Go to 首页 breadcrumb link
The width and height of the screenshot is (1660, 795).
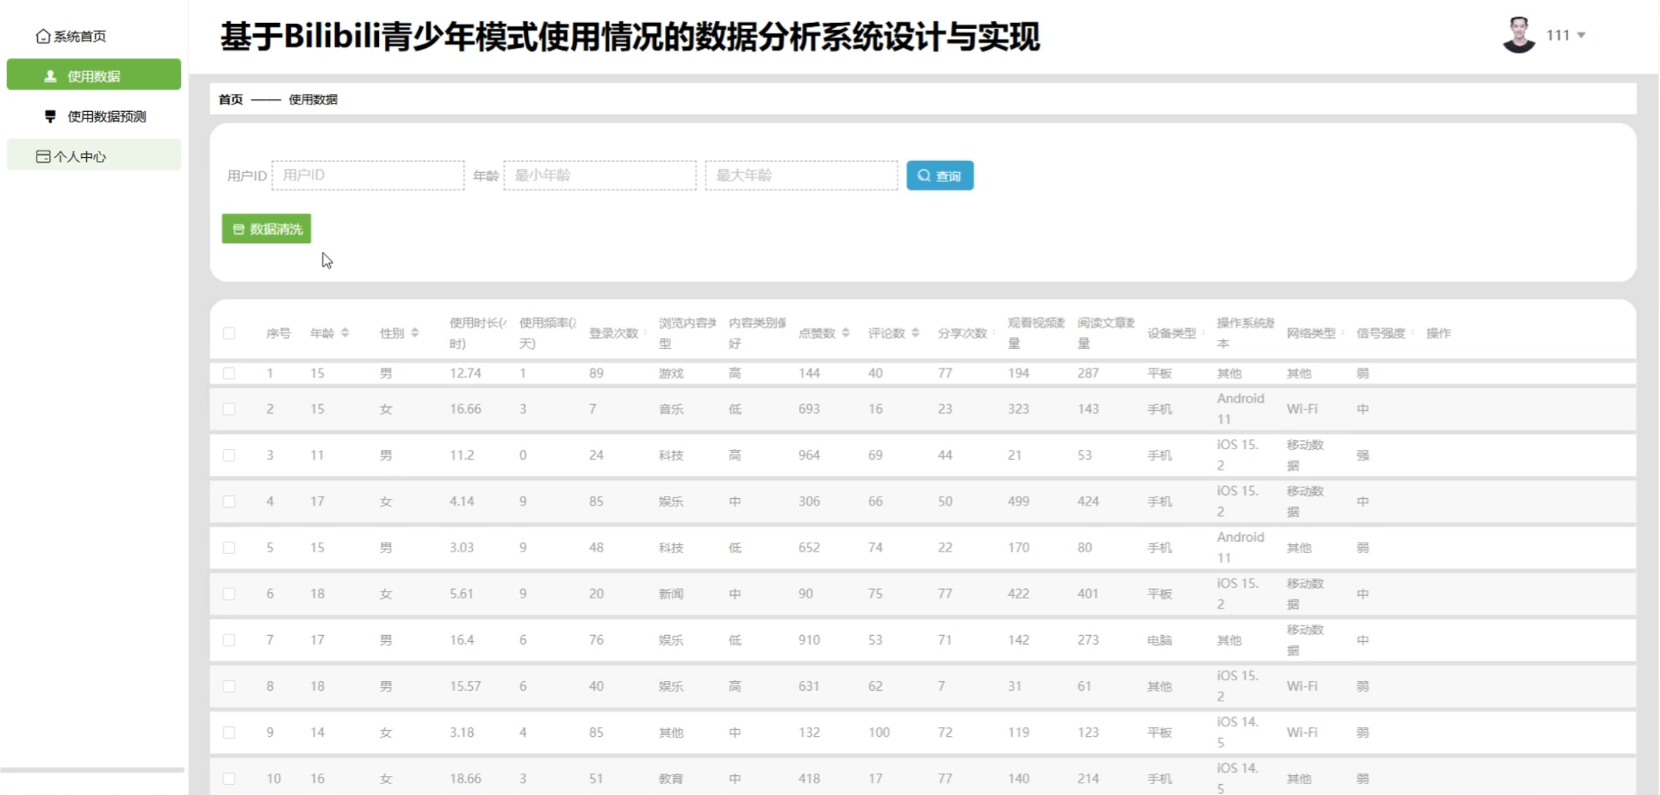click(x=231, y=99)
